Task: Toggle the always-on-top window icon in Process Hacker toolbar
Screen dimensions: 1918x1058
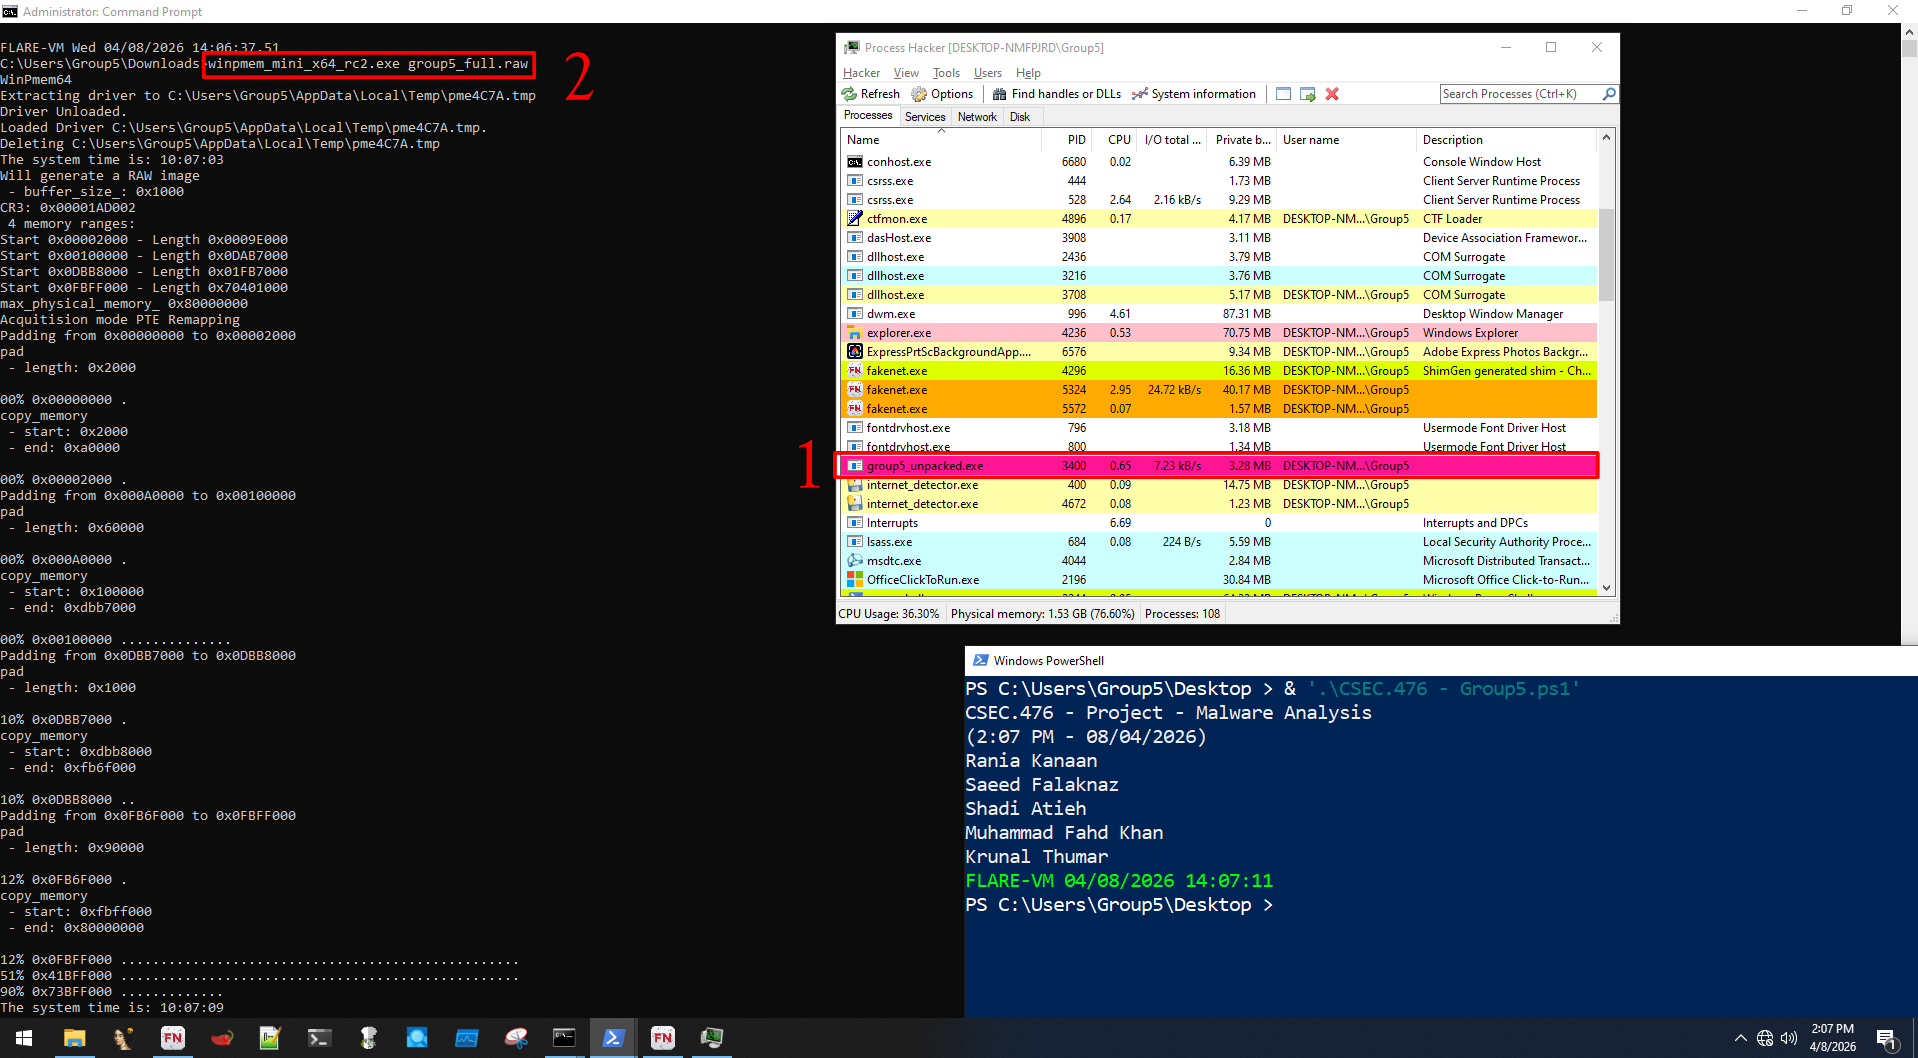Action: pos(1283,93)
